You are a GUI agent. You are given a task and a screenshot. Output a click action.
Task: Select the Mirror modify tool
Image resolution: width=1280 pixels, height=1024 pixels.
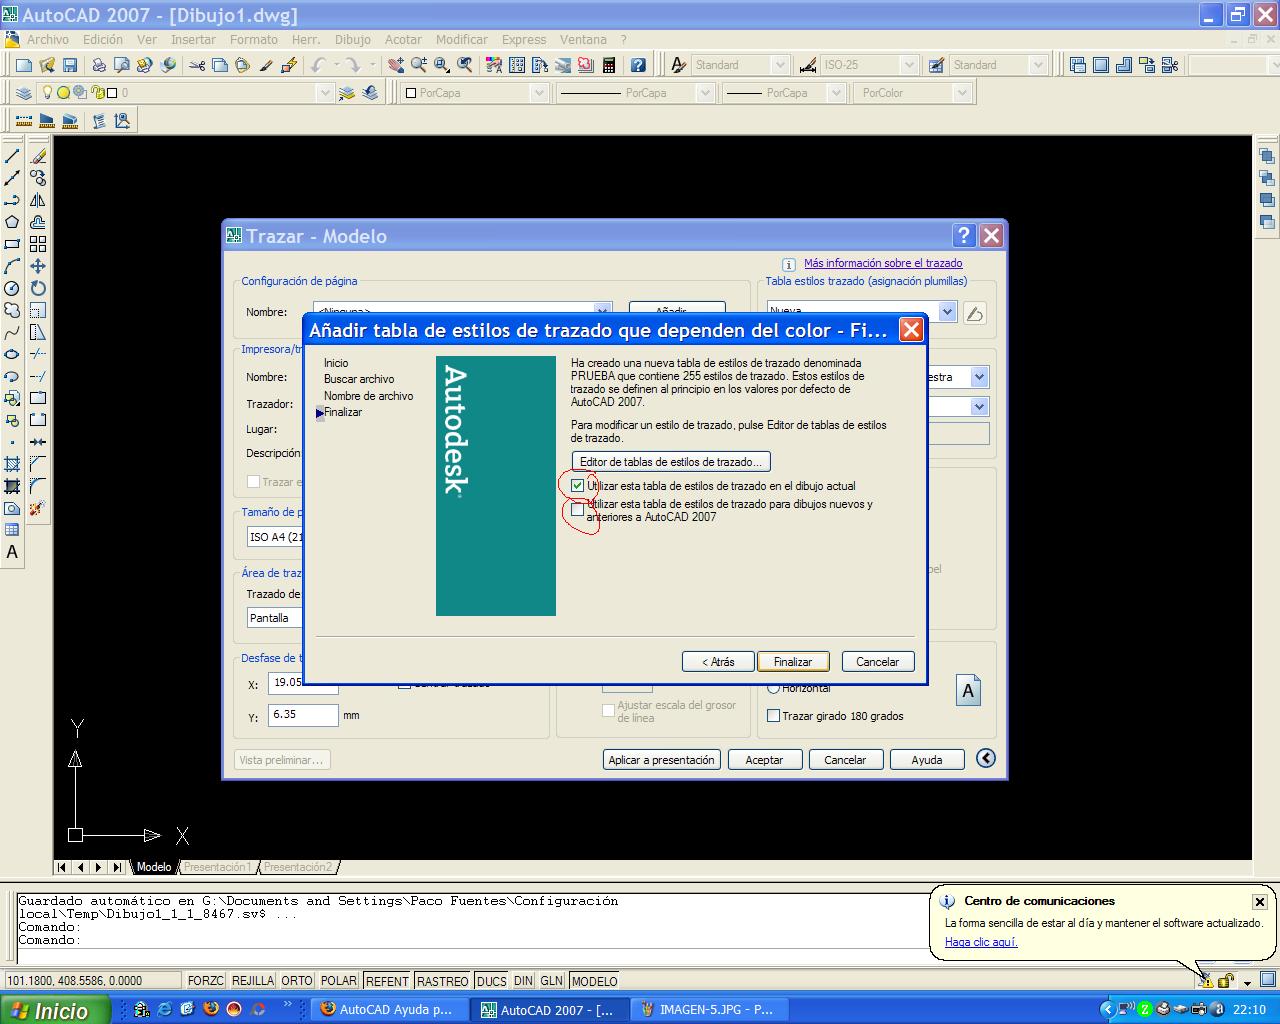tap(38, 200)
